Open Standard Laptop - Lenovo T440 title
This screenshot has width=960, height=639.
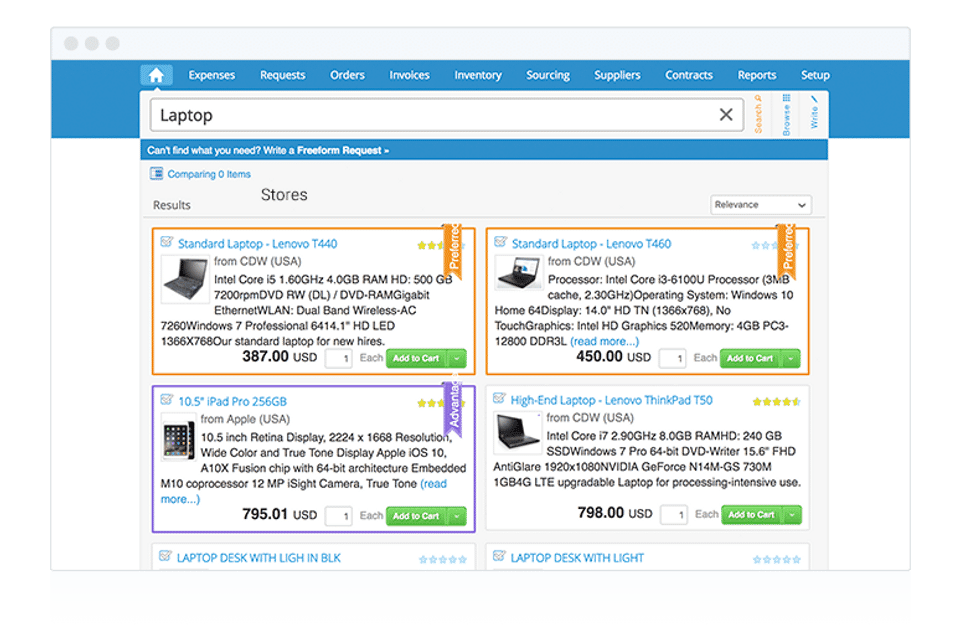click(x=257, y=244)
